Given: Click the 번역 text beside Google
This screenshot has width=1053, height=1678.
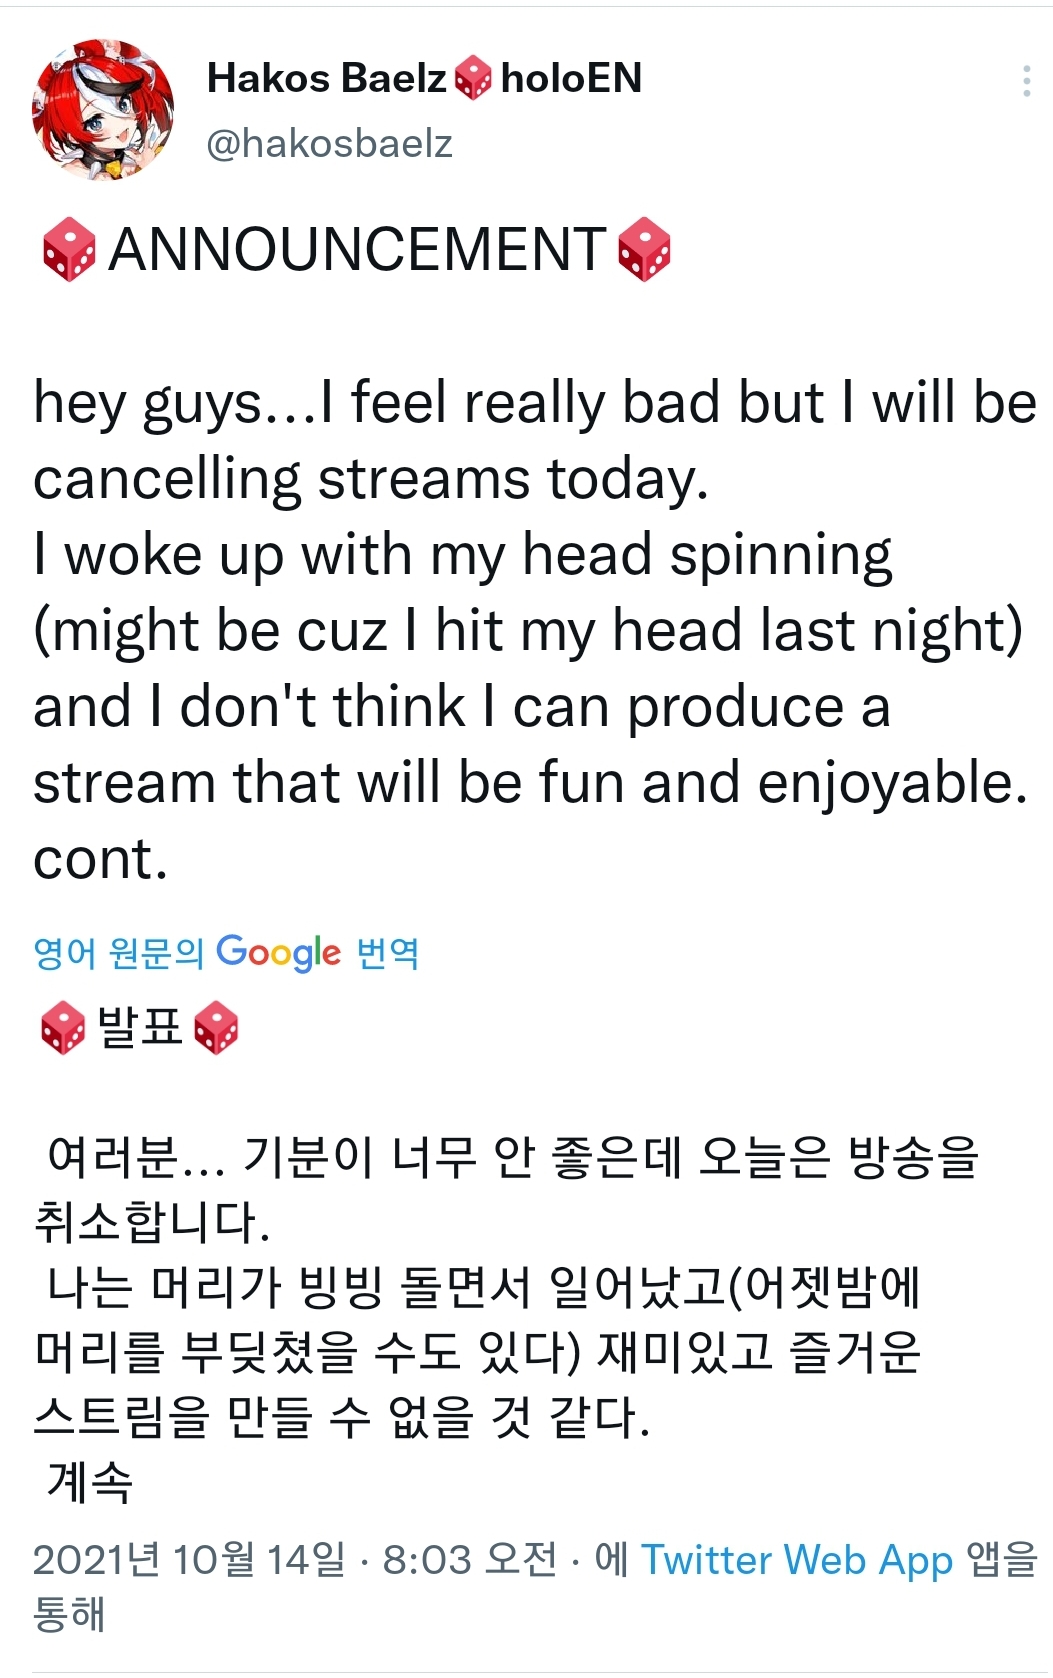Looking at the screenshot, I should pos(388,952).
